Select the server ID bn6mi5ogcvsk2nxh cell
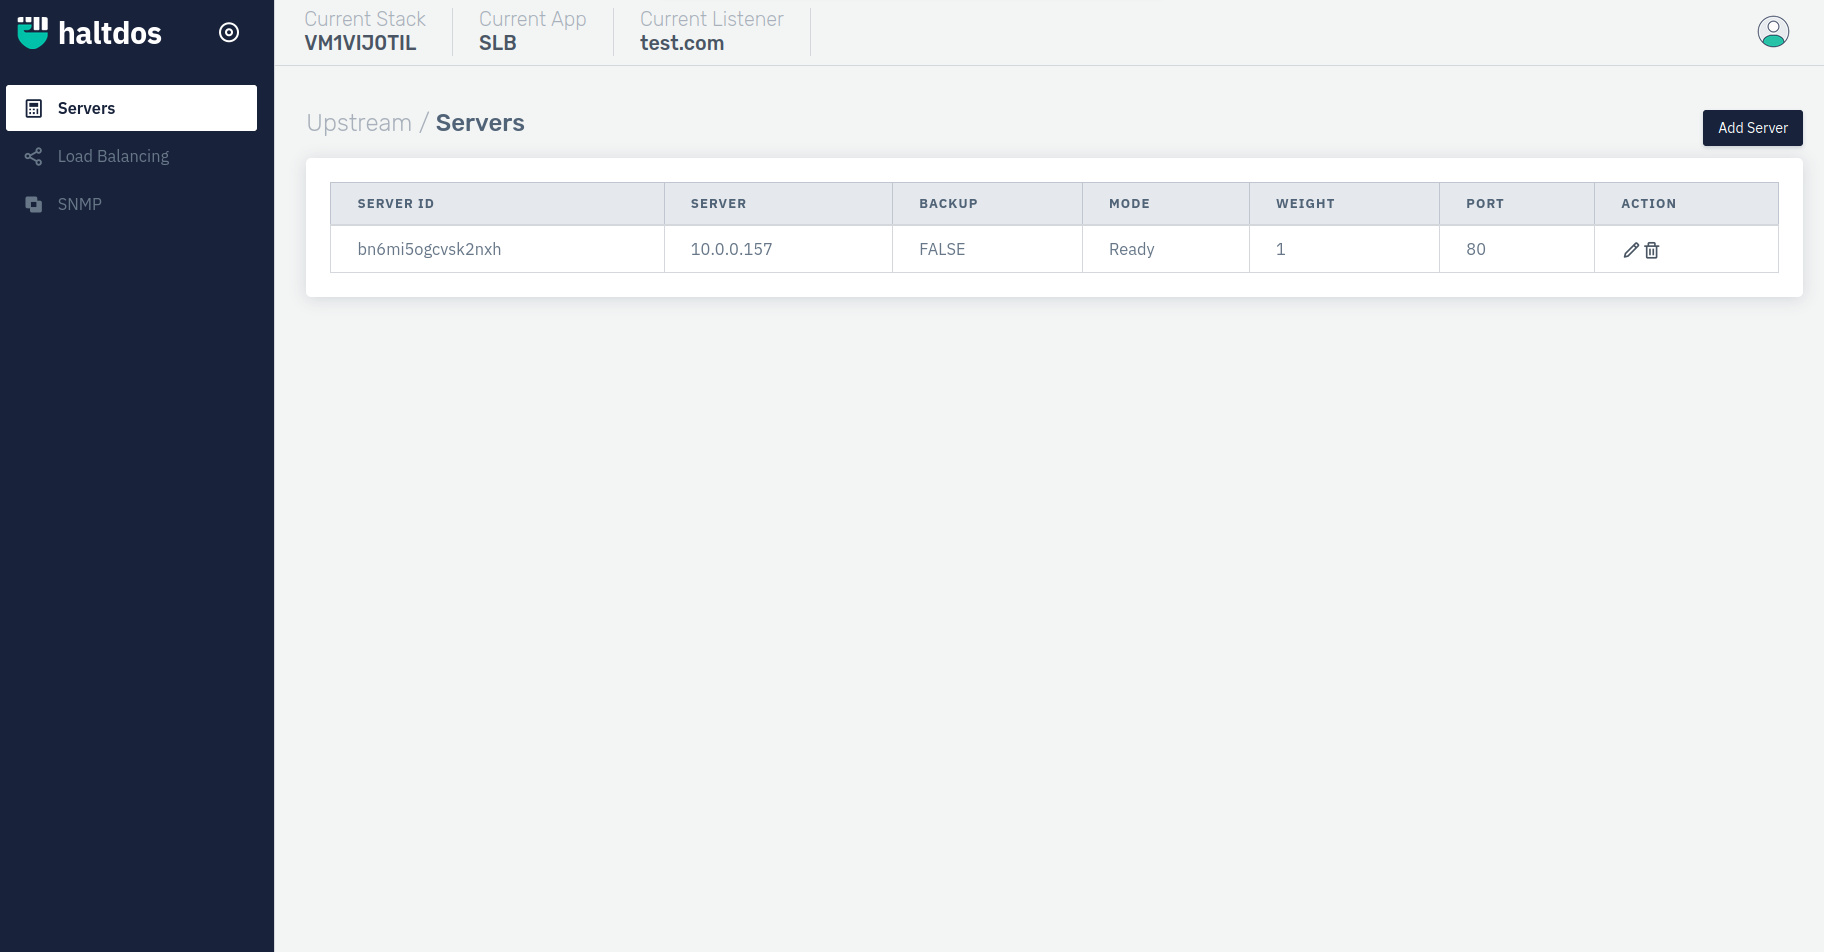Viewport: 1824px width, 952px height. pos(497,249)
